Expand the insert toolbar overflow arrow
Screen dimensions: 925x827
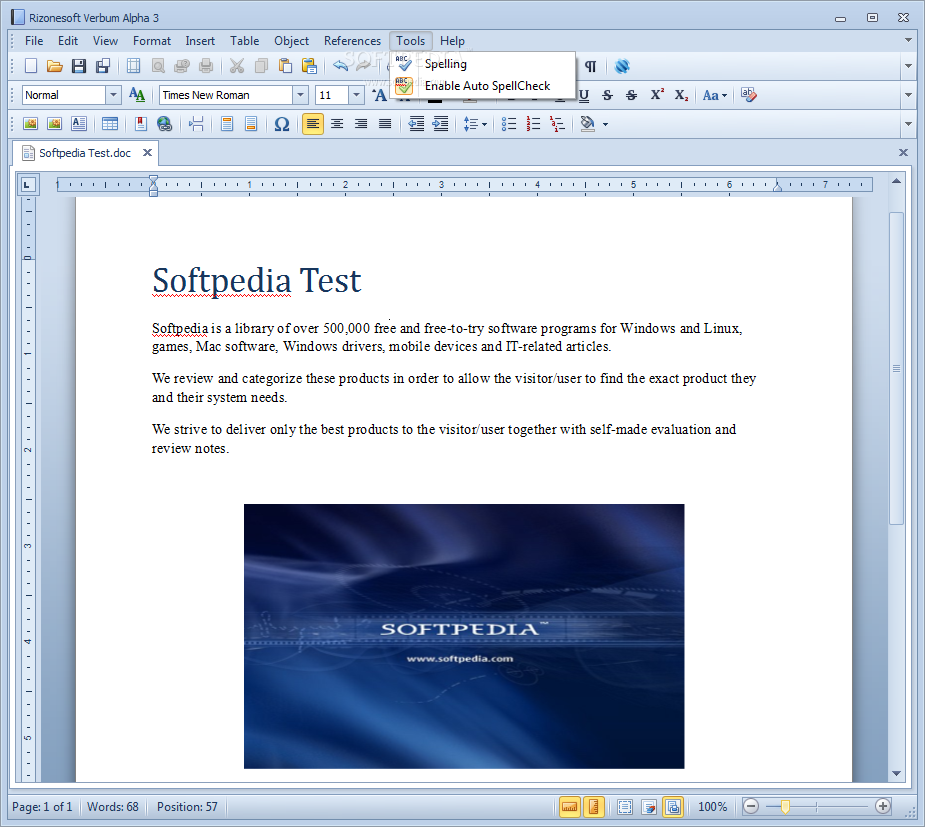click(x=908, y=124)
